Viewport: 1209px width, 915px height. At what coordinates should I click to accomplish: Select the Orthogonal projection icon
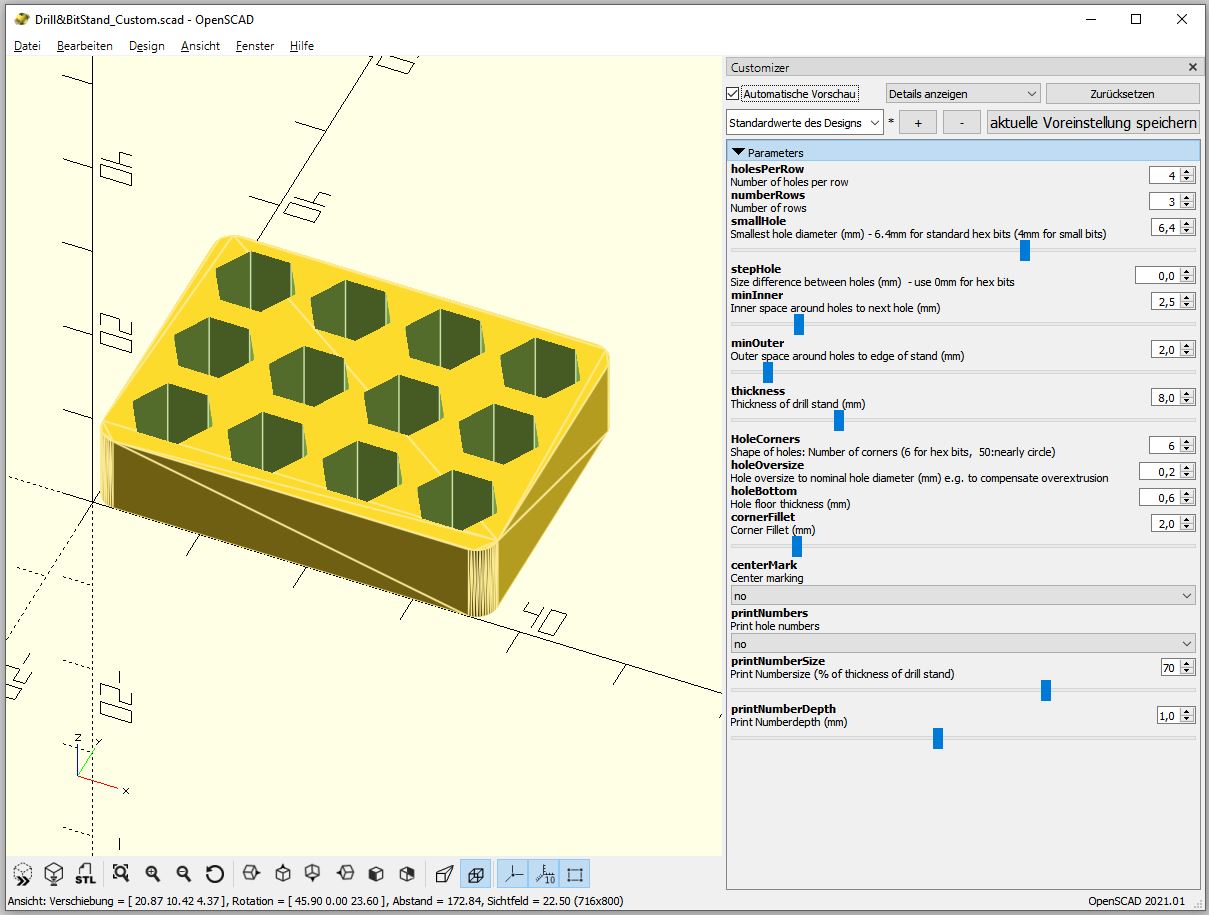(x=476, y=873)
